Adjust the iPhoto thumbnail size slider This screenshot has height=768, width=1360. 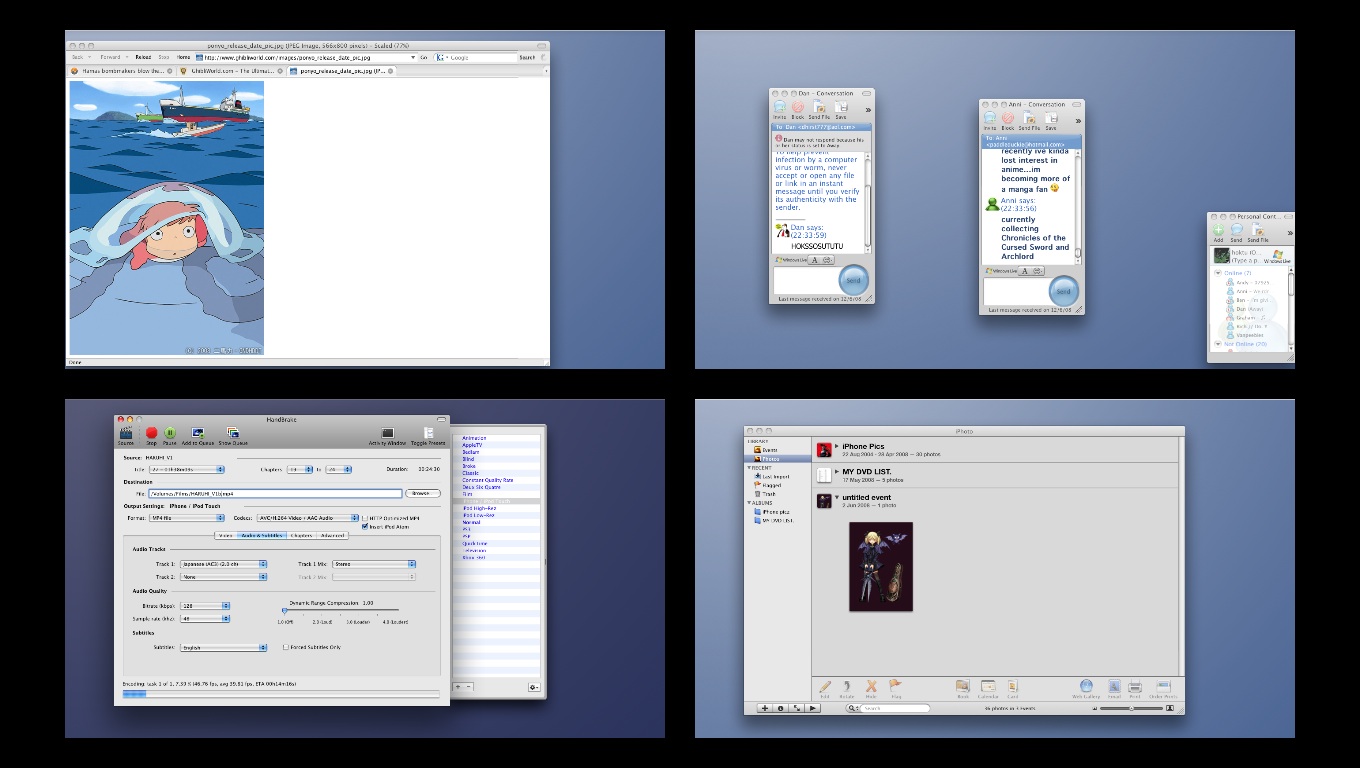[1131, 708]
